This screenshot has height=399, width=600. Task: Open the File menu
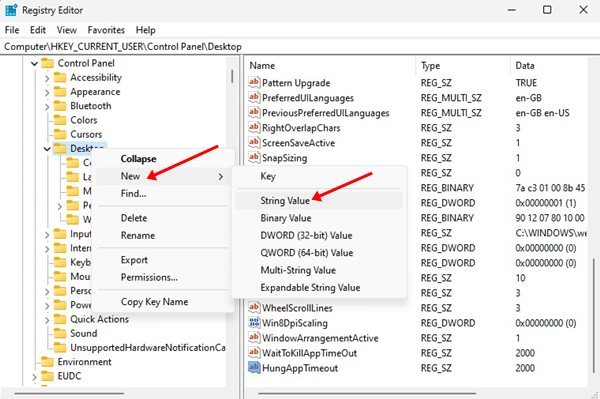(x=12, y=30)
